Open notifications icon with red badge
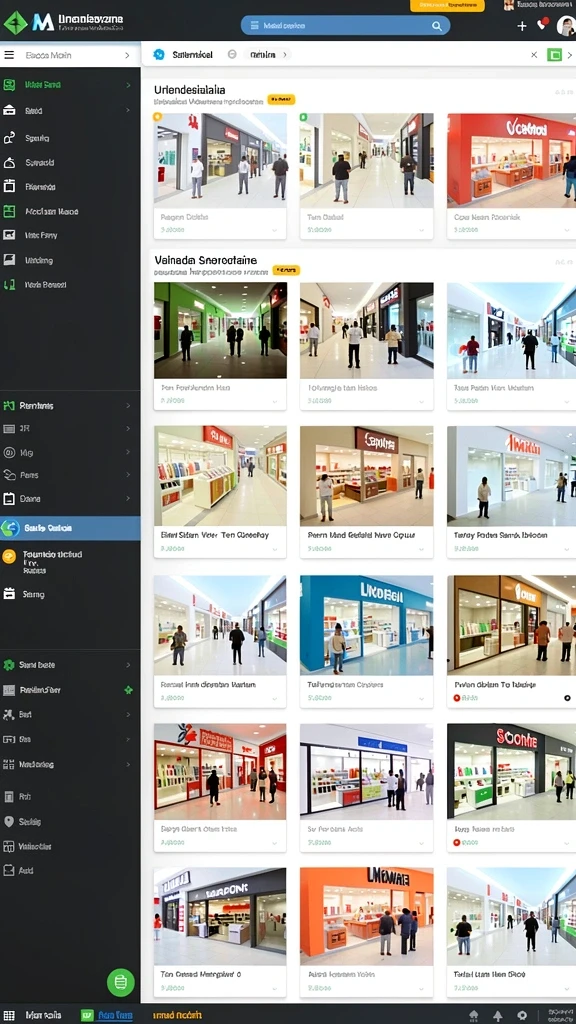Image resolution: width=576 pixels, height=1024 pixels. pyautogui.click(x=542, y=24)
